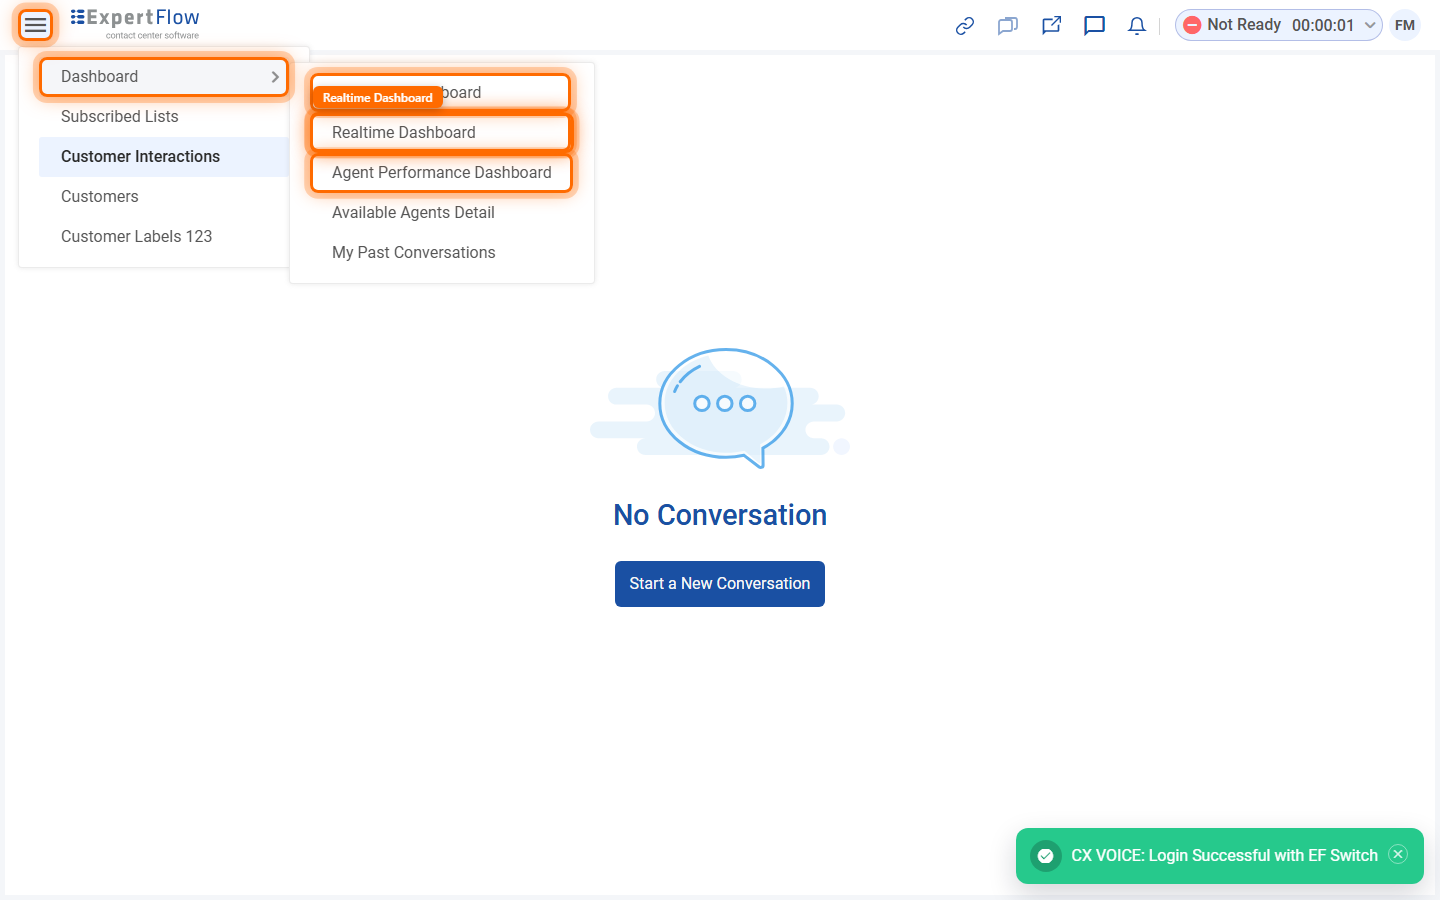Open the single chat bubble icon

(1094, 26)
